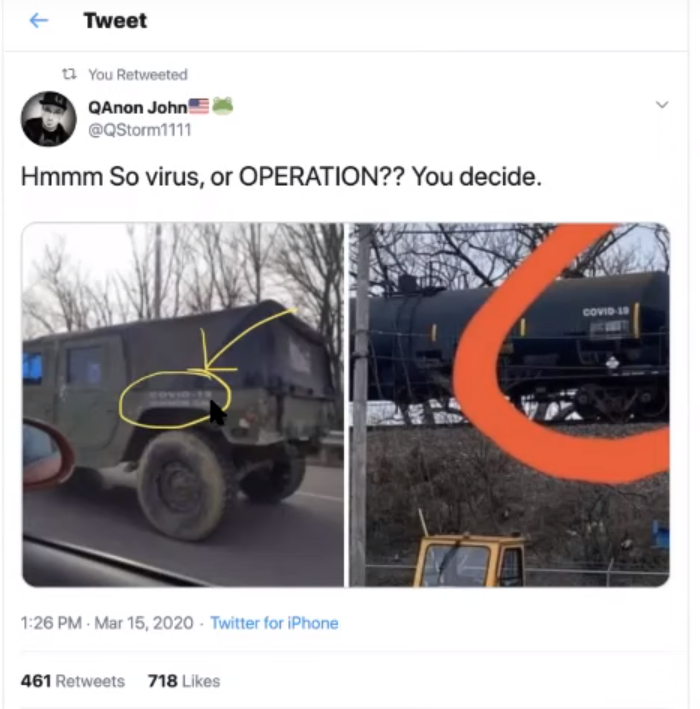Click the Twitter for iPhone link
Viewport: 700px width, 709px height.
coord(274,623)
